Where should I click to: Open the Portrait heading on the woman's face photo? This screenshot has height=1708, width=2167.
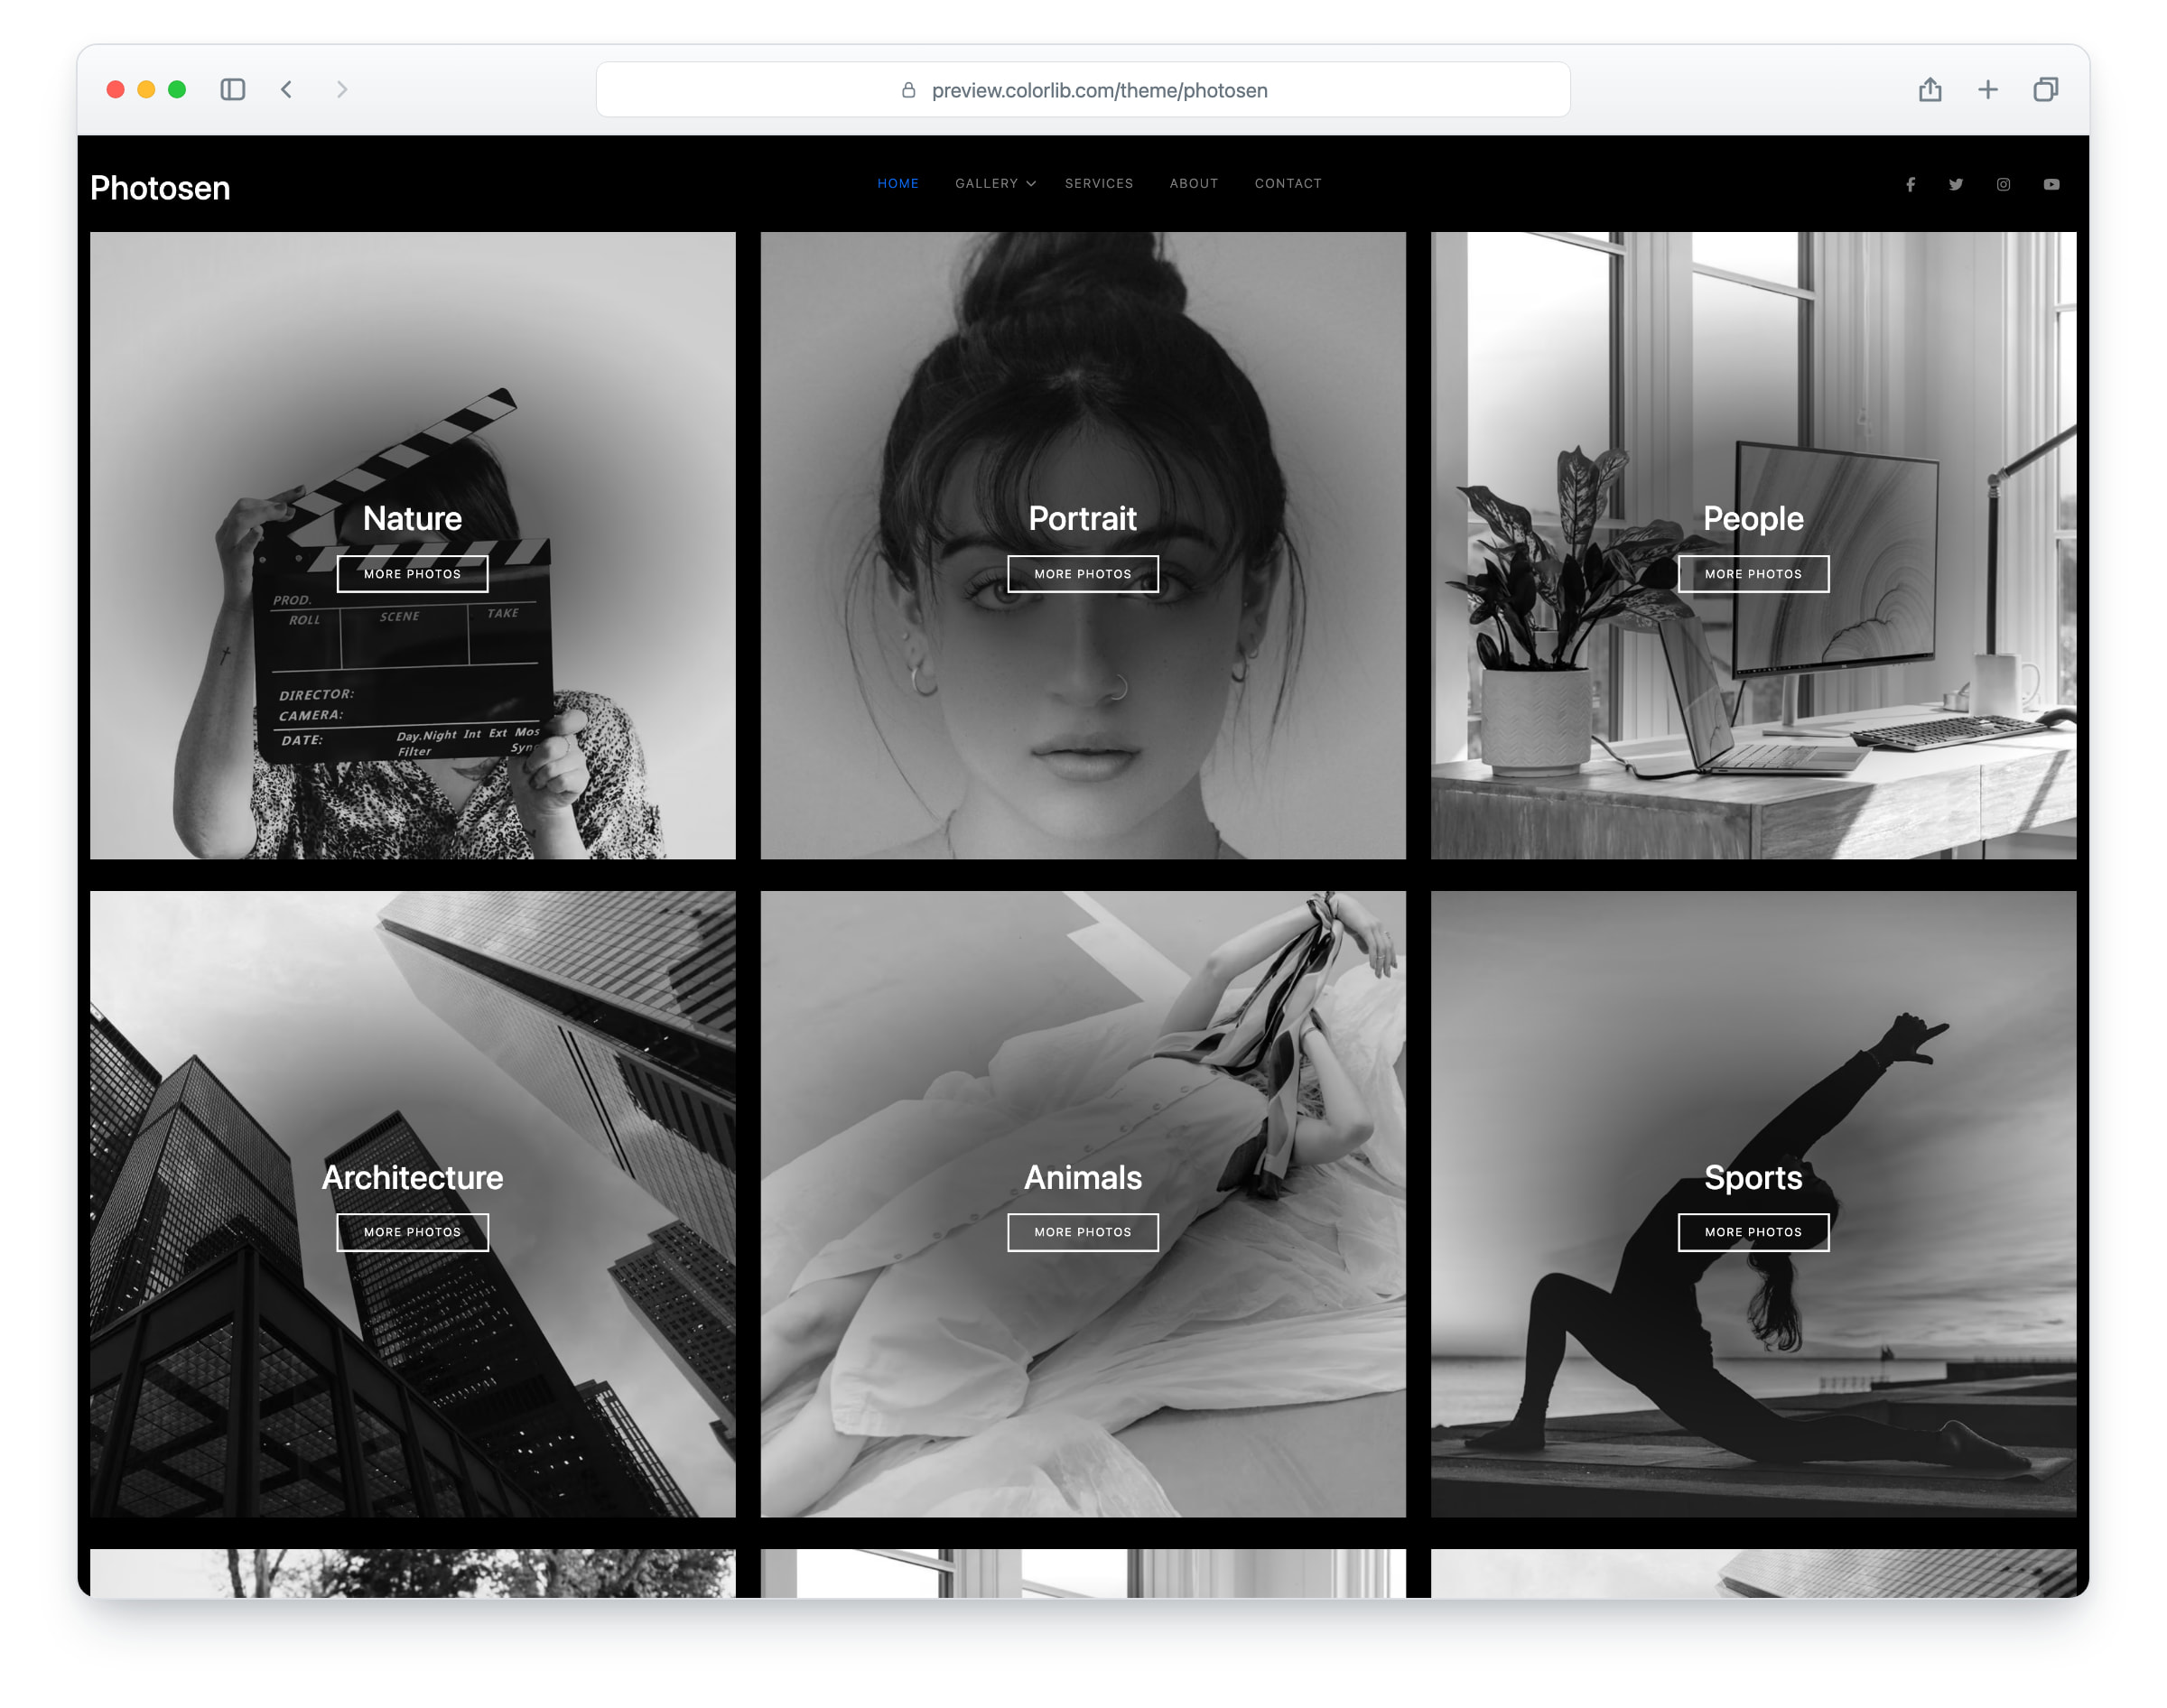pos(1082,518)
